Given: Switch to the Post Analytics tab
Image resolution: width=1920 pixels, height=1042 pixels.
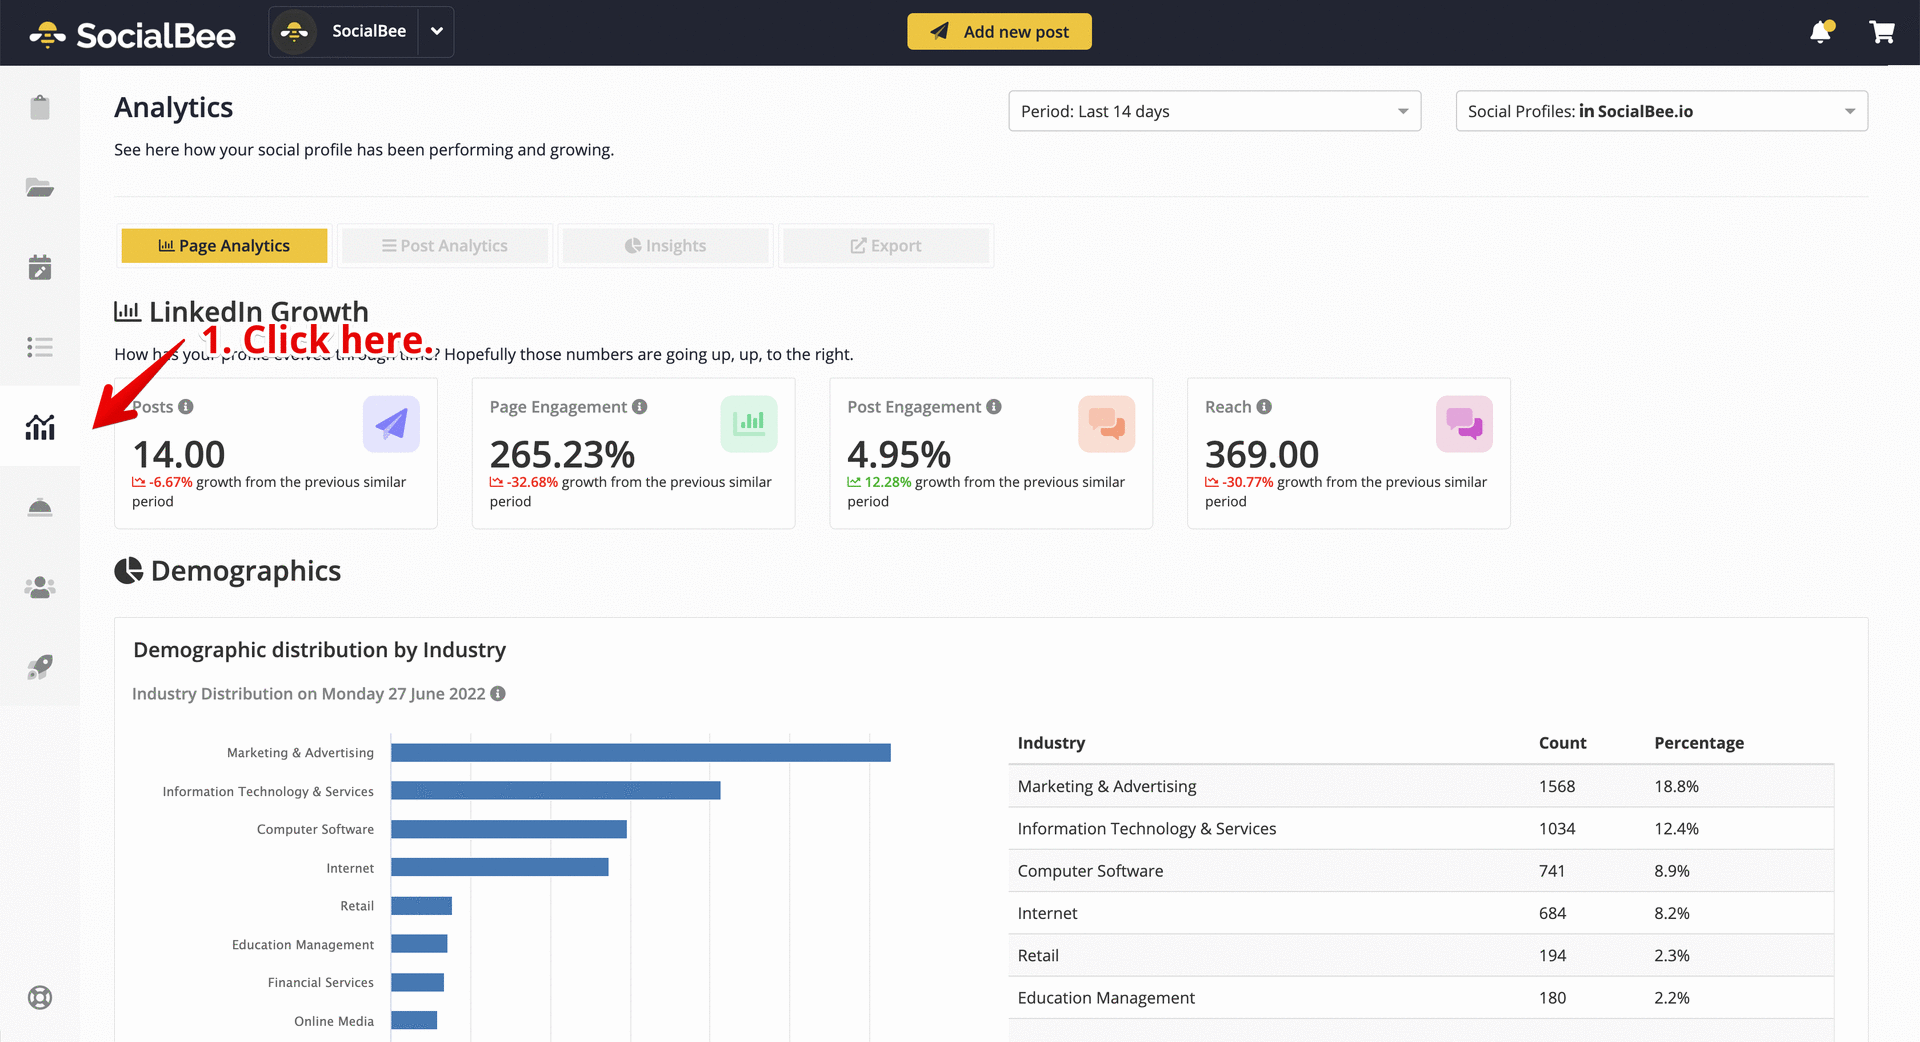Looking at the screenshot, I should click(445, 246).
